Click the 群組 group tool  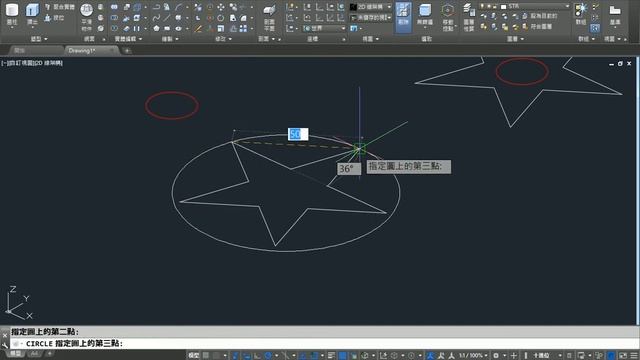(580, 14)
